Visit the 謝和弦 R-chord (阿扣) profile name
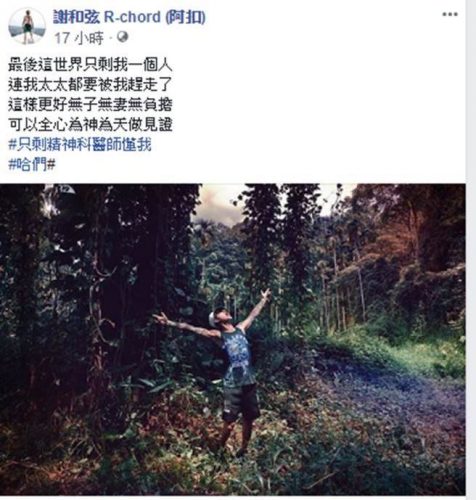 [x=129, y=17]
